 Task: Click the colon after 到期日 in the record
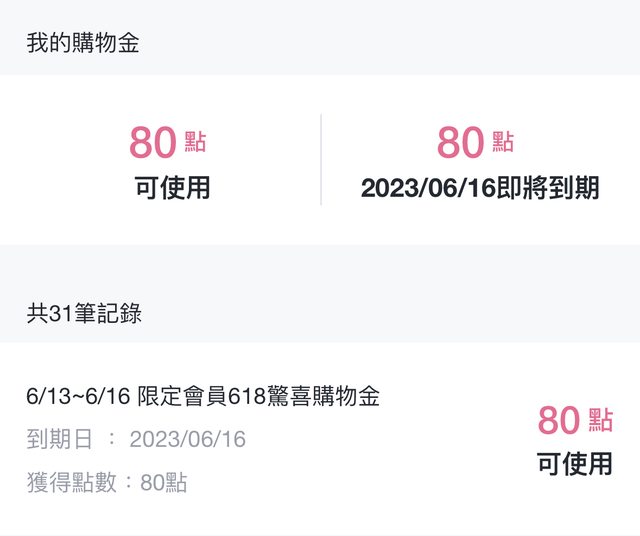point(111,440)
